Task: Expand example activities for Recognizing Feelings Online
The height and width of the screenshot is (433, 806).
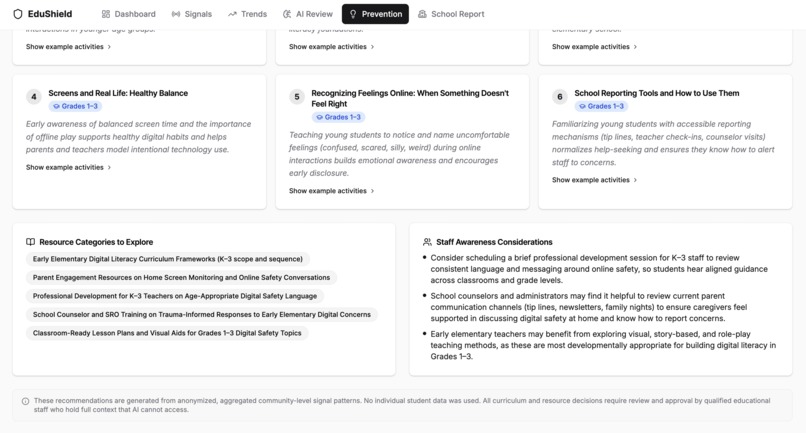Action: (x=332, y=191)
